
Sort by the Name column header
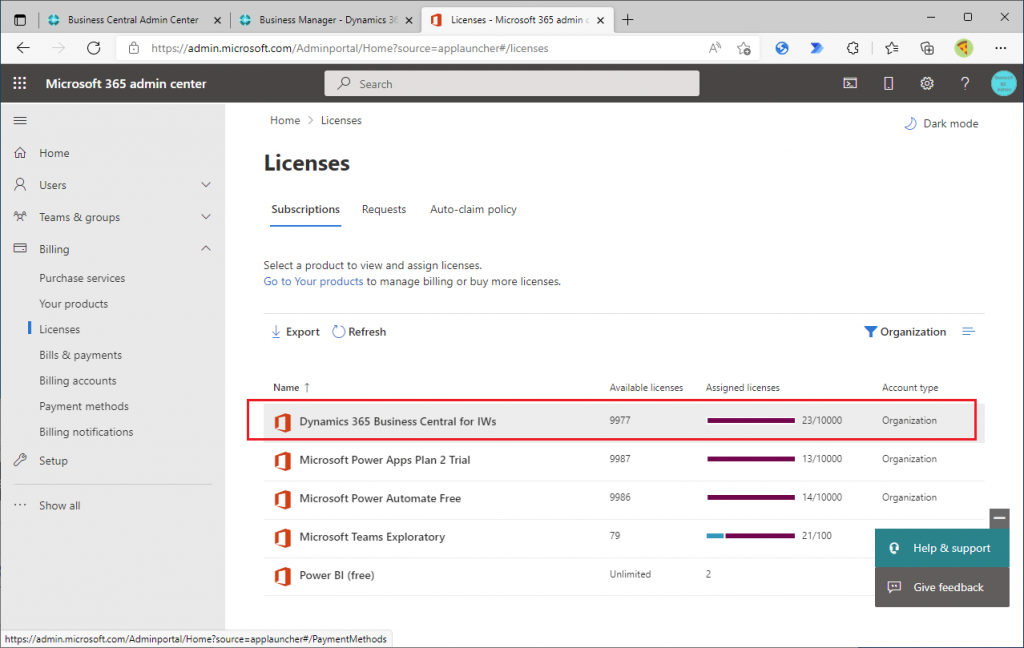291,387
